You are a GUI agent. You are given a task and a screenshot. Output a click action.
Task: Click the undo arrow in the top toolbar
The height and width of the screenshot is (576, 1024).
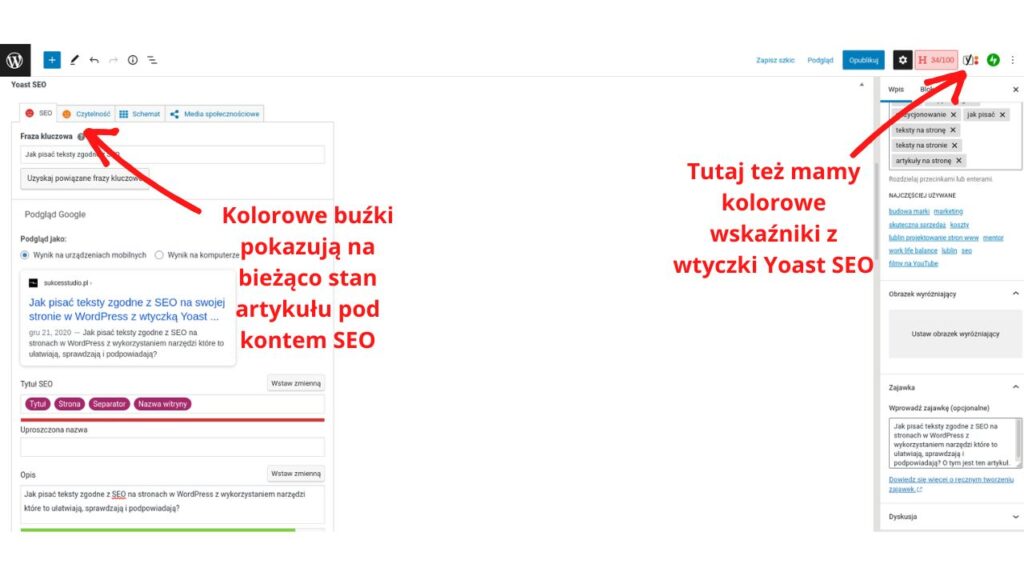point(95,59)
